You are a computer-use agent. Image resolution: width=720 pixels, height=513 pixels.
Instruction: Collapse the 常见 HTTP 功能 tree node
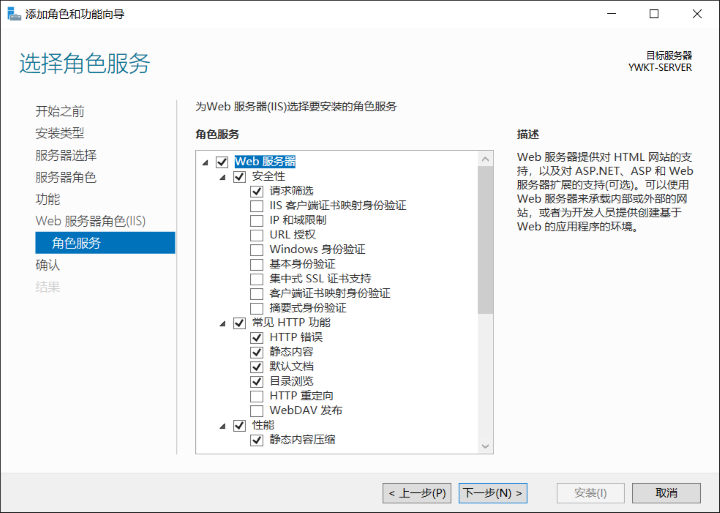coord(223,323)
